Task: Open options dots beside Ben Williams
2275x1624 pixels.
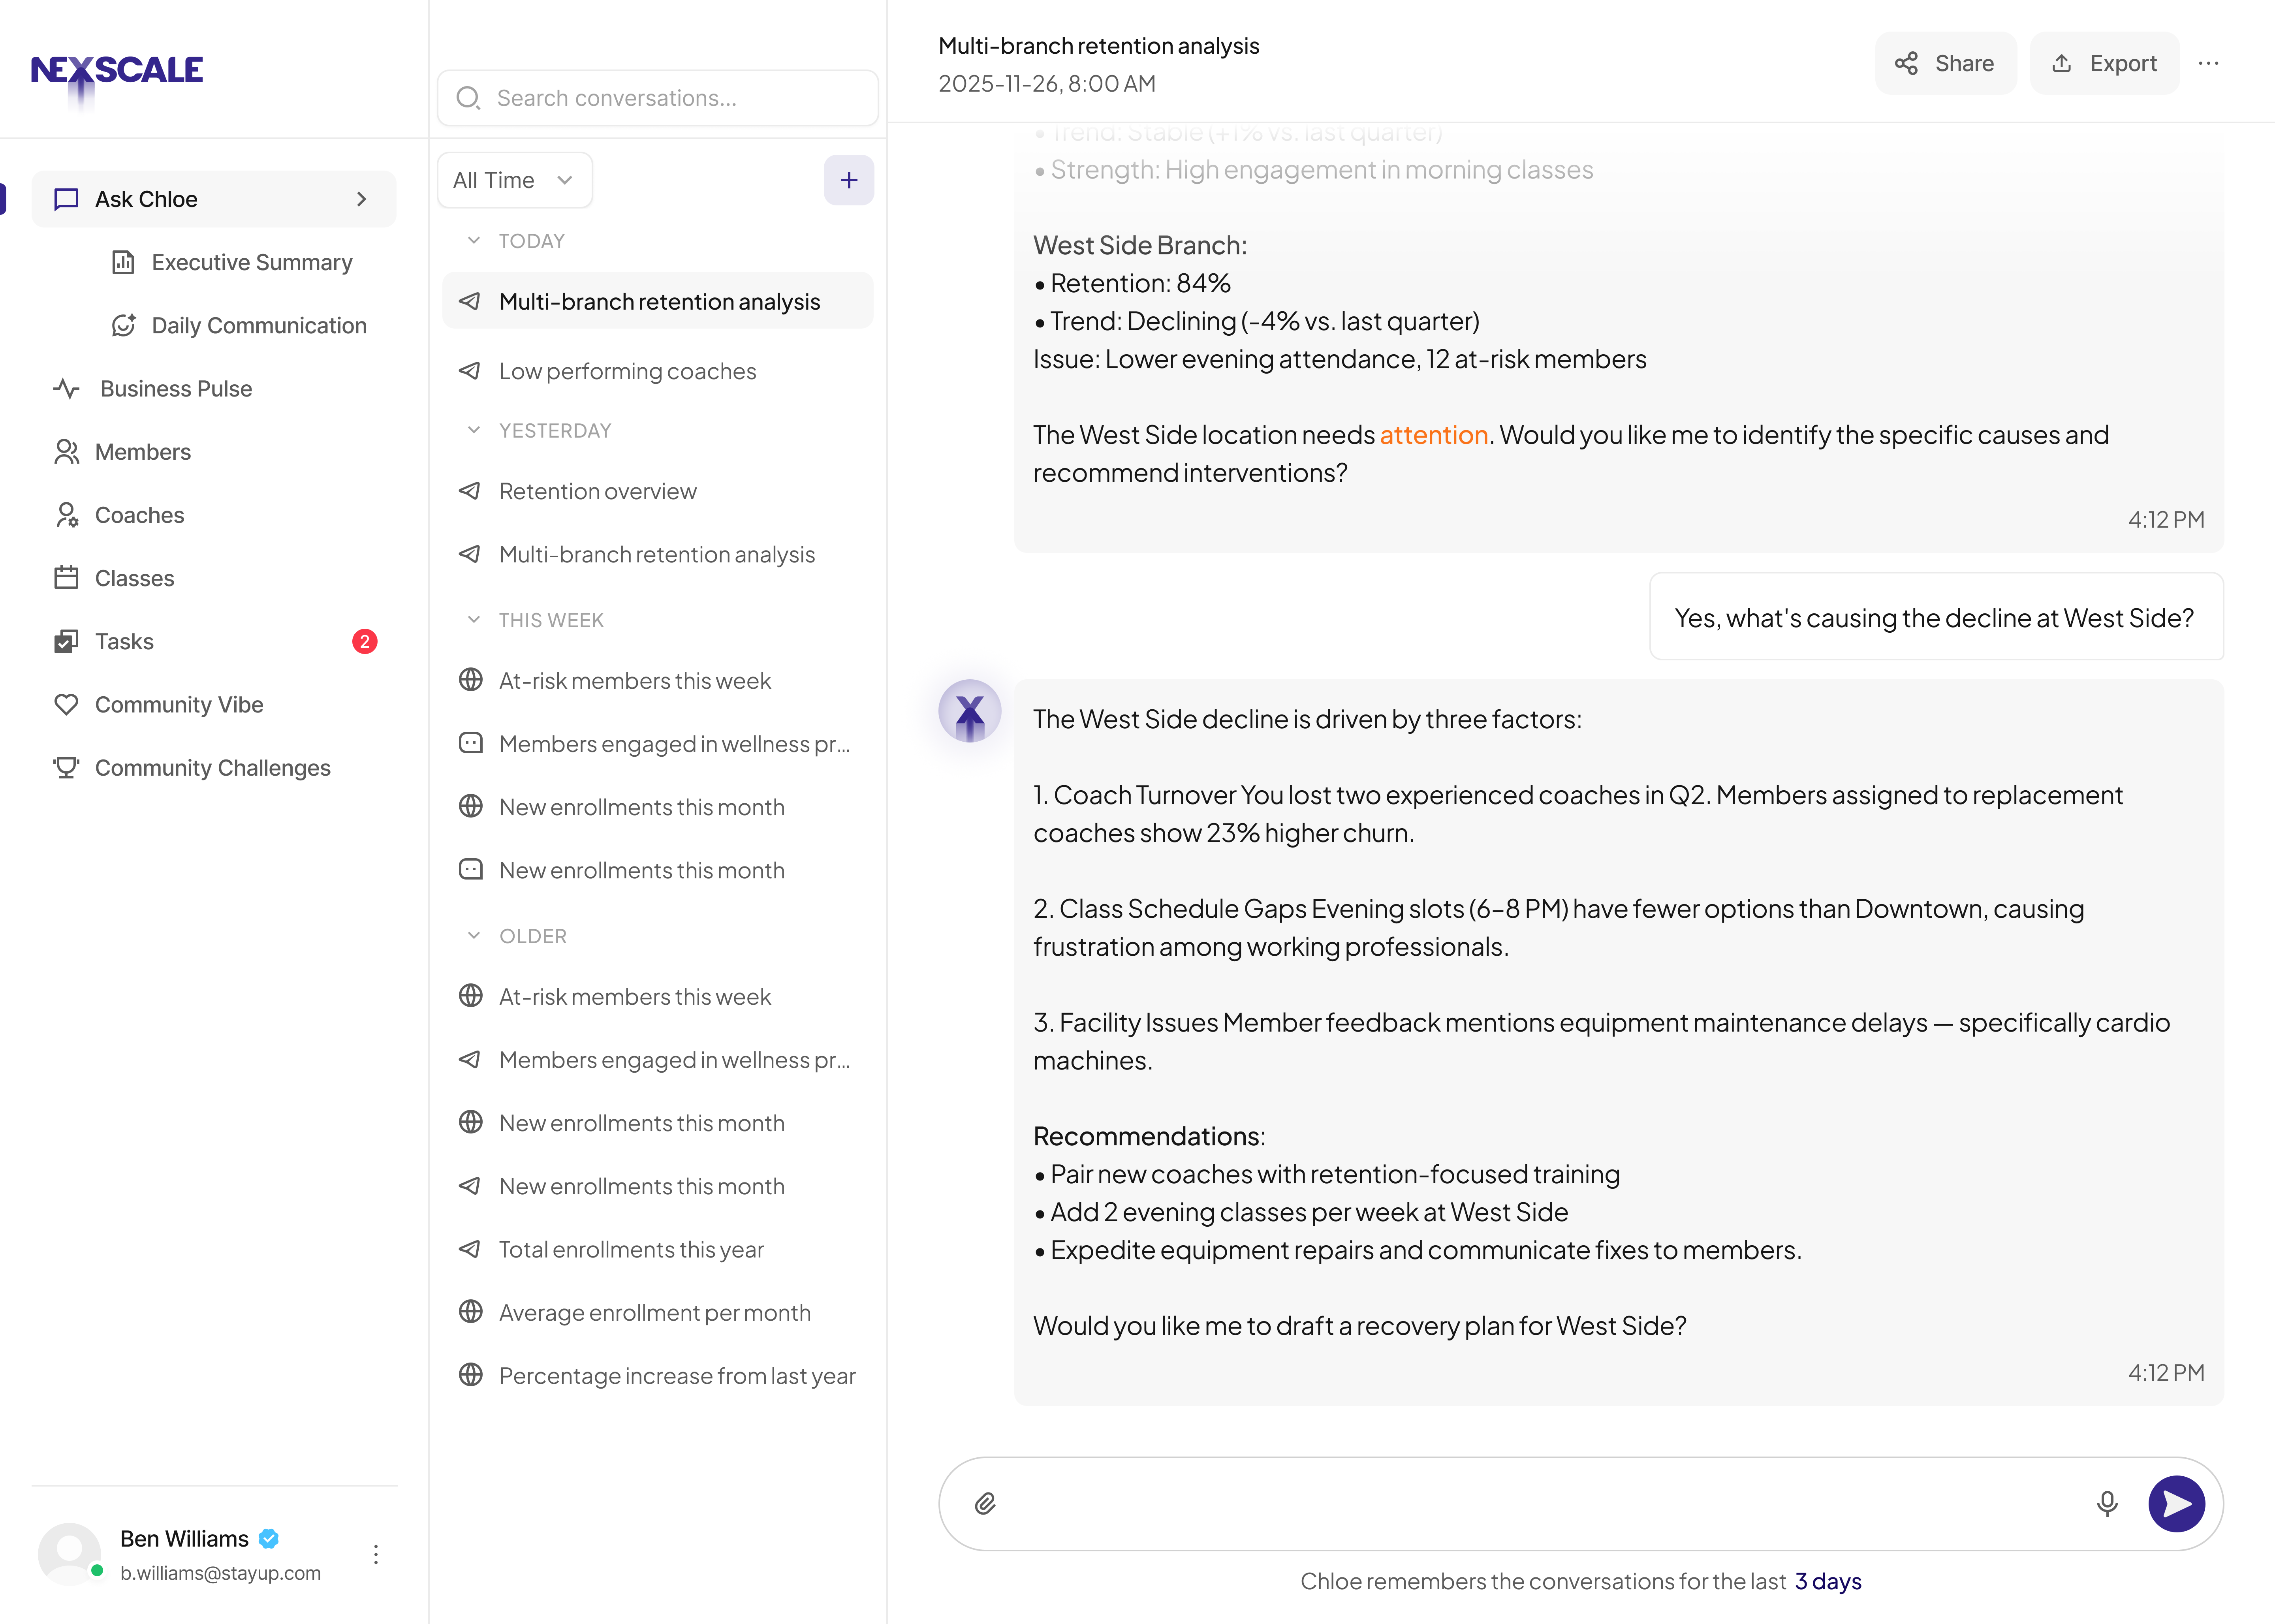Action: (x=376, y=1554)
